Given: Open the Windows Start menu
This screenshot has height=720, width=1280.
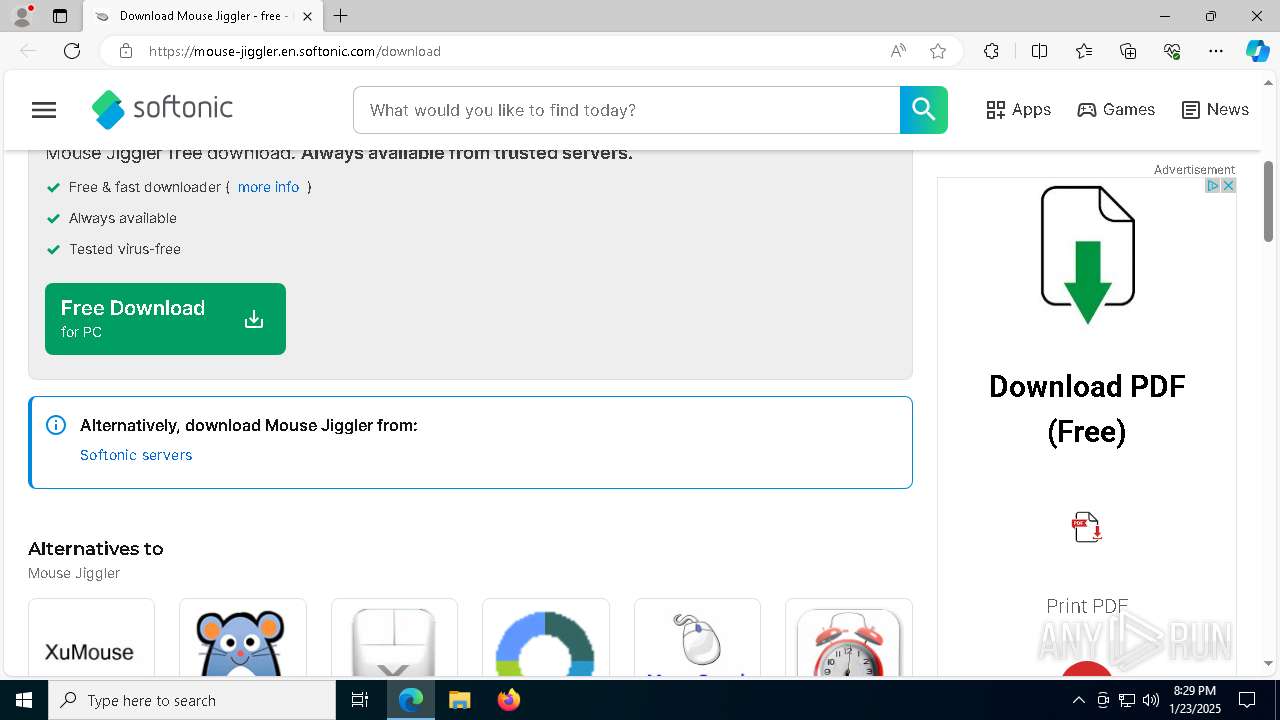Looking at the screenshot, I should (x=24, y=700).
